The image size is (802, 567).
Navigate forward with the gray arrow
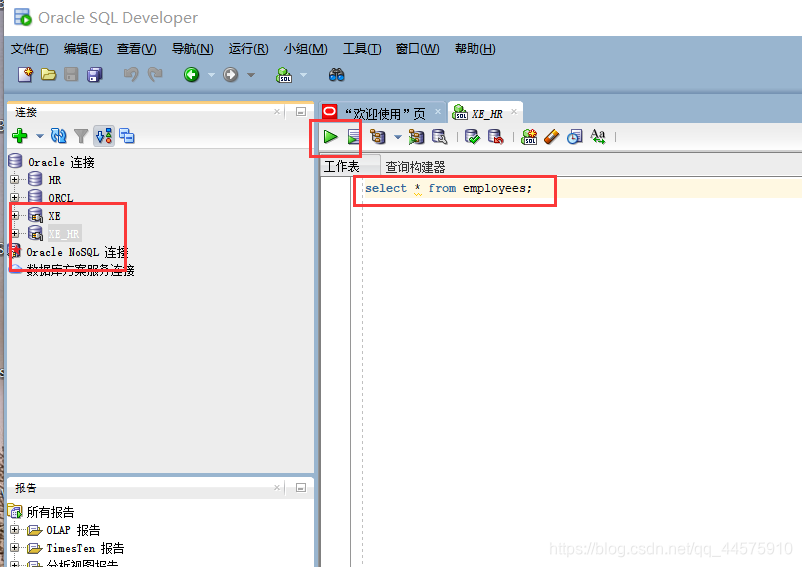tap(231, 75)
